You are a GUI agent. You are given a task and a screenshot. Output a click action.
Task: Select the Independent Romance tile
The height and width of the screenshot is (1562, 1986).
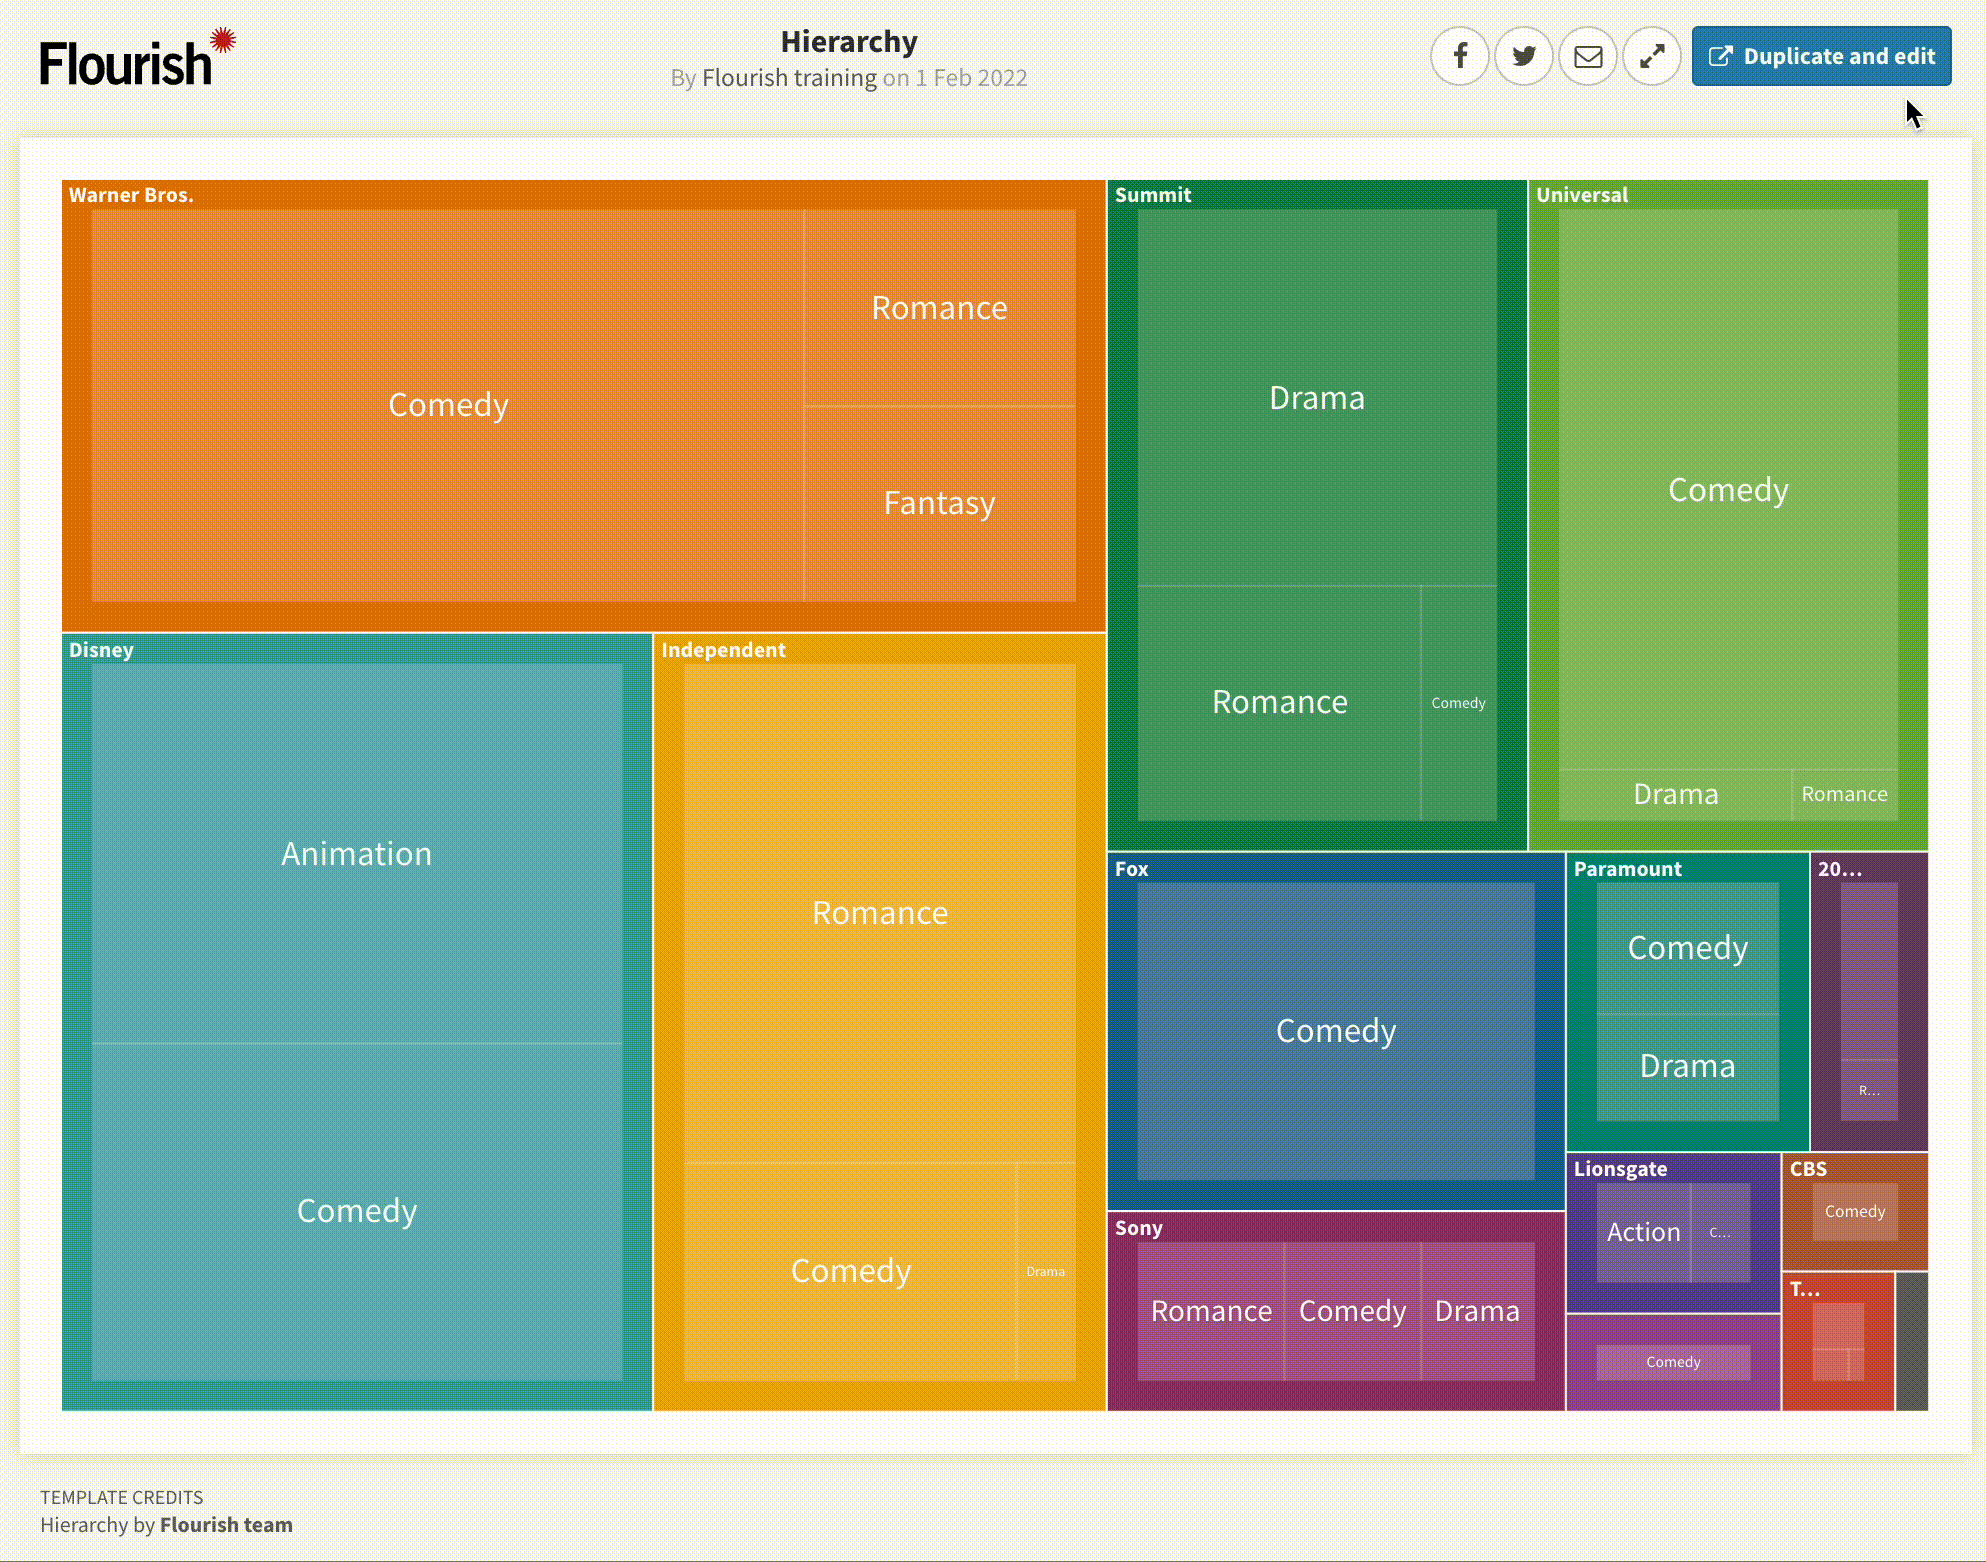click(880, 913)
